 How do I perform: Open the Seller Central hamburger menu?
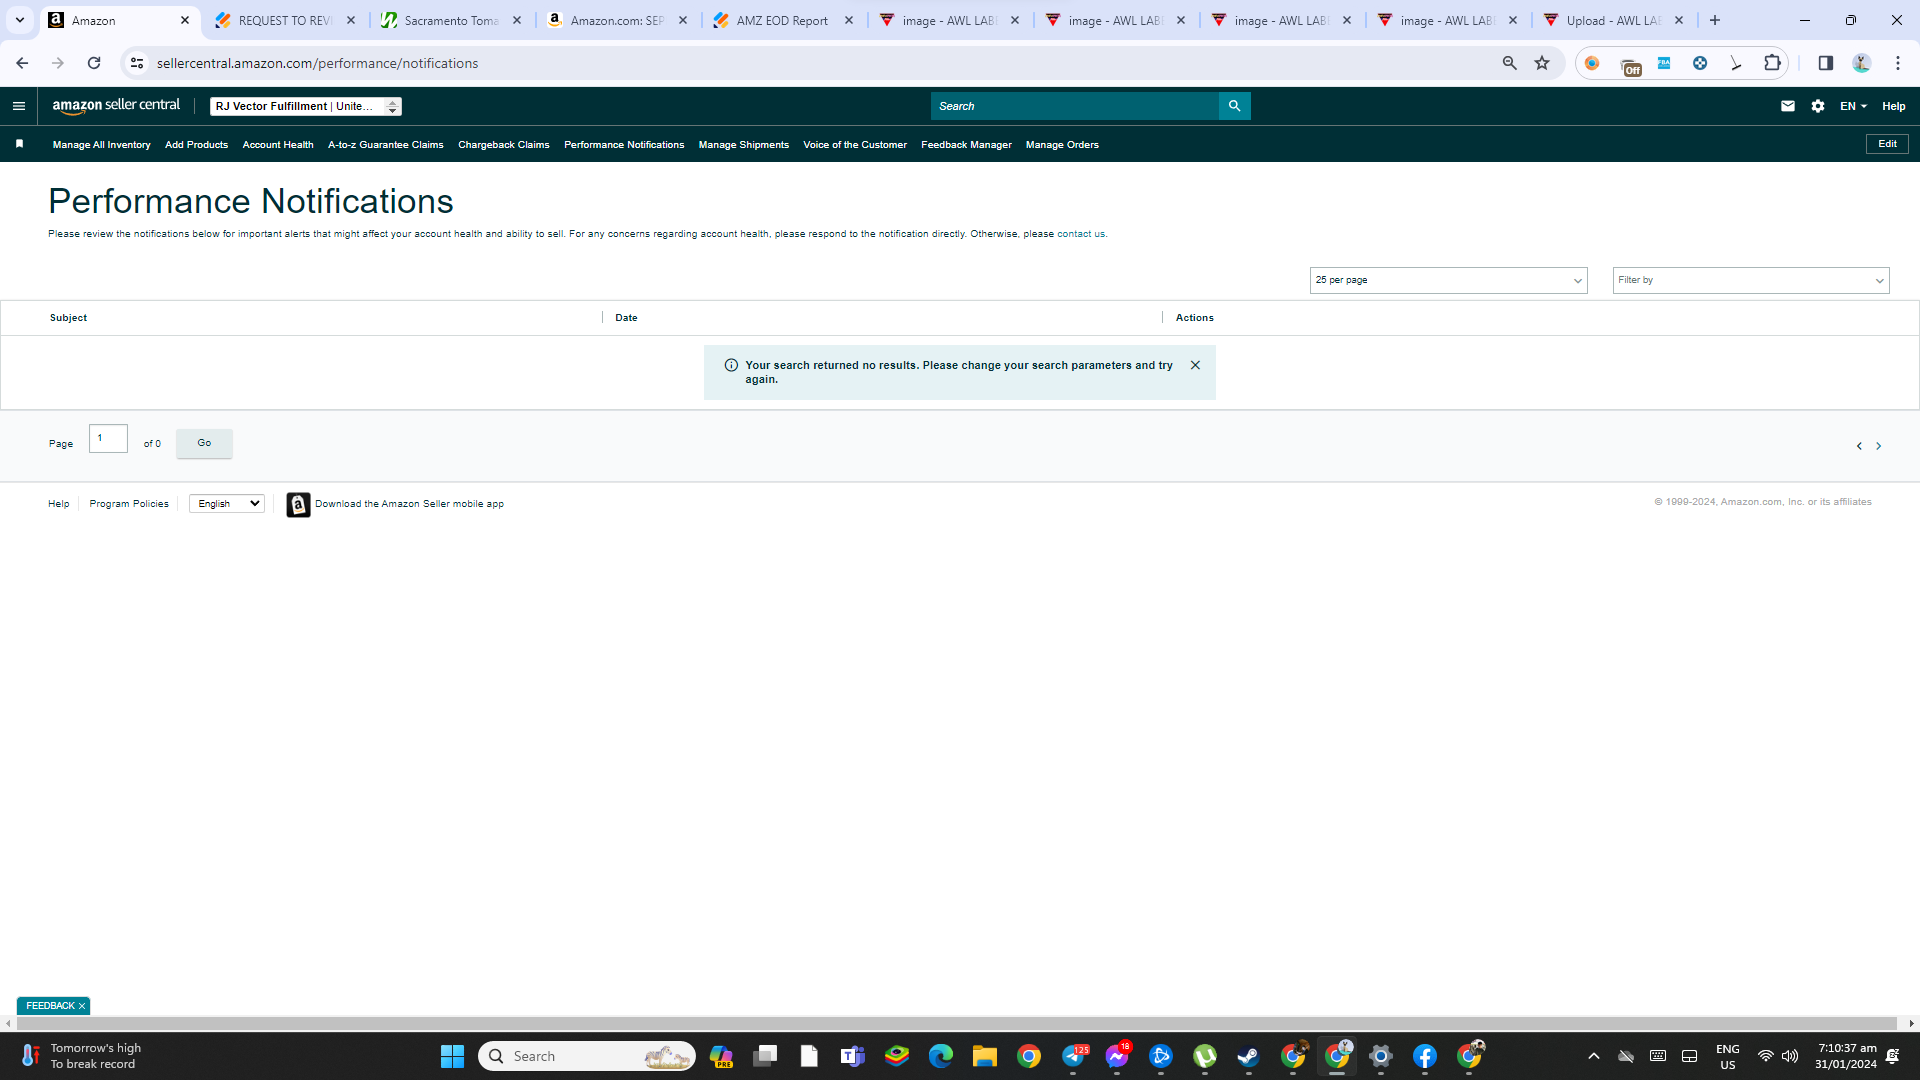tap(19, 106)
